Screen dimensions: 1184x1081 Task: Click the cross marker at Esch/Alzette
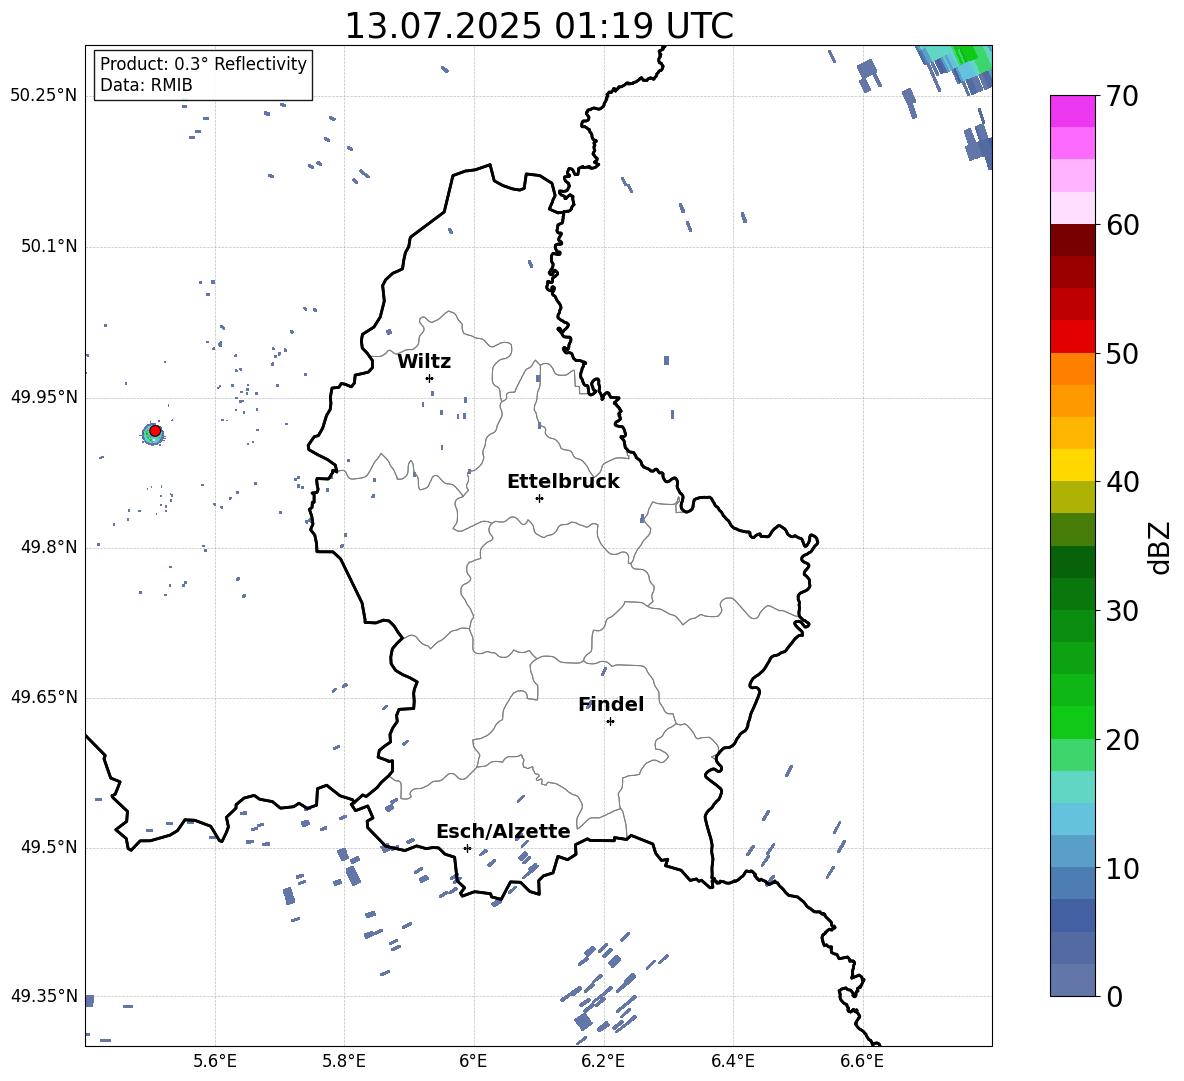pos(467,848)
